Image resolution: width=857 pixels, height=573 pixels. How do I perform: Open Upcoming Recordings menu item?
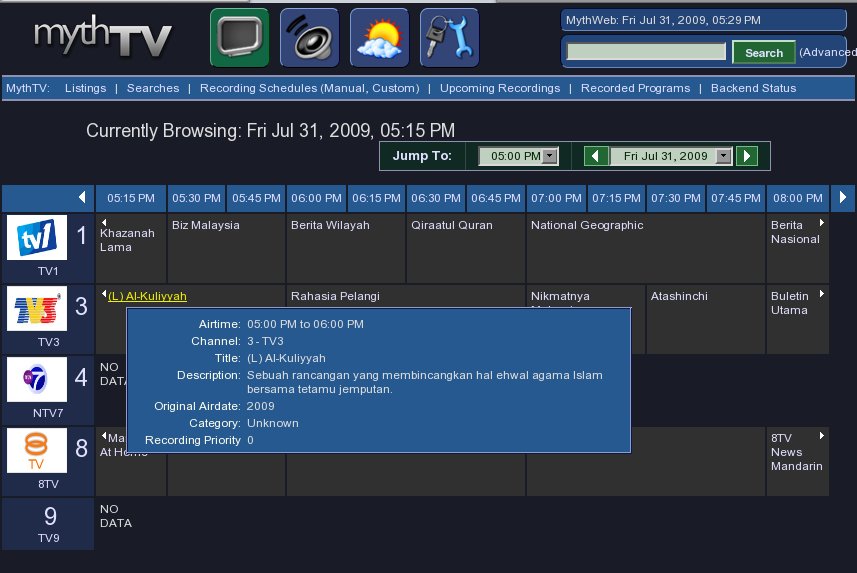(500, 88)
